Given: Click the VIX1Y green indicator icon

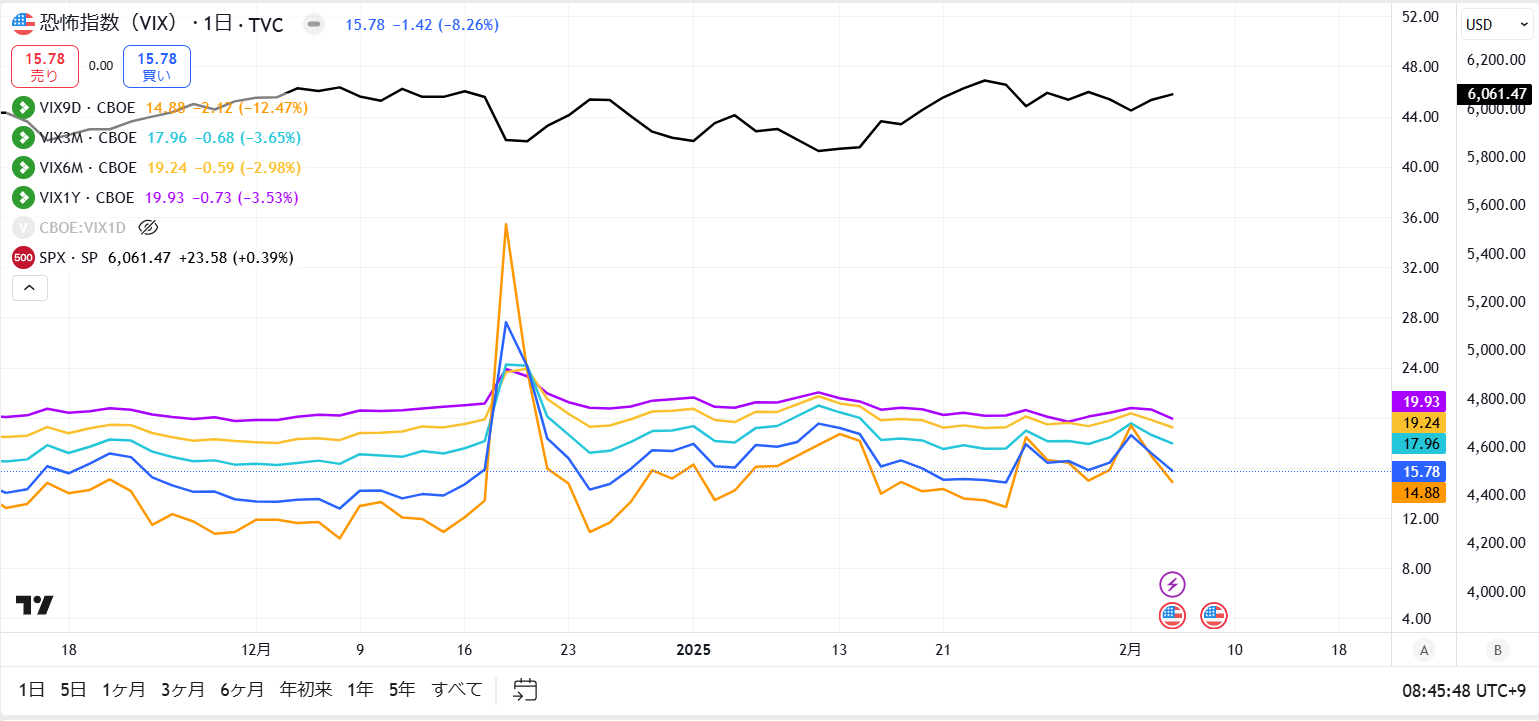Looking at the screenshot, I should click(x=23, y=197).
